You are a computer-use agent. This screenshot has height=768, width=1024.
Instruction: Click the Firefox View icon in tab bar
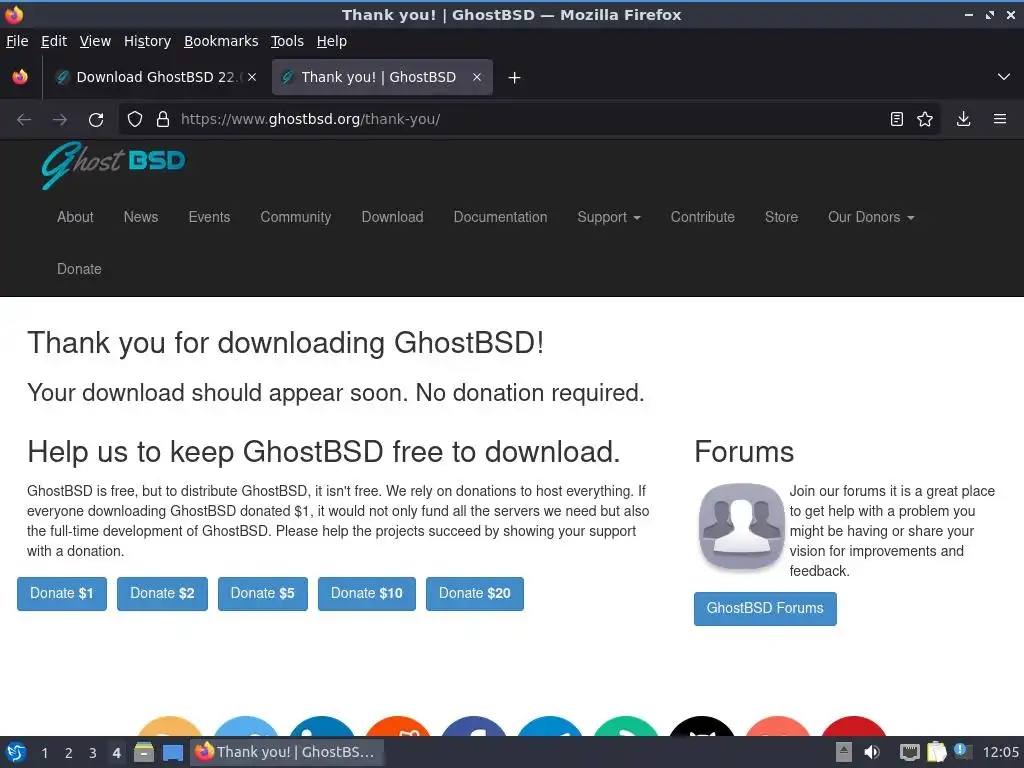tap(20, 77)
